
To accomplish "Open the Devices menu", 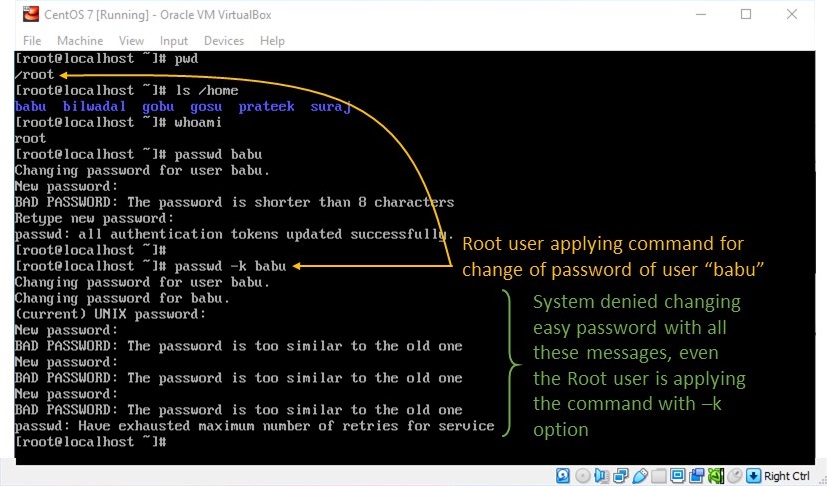I will [224, 41].
